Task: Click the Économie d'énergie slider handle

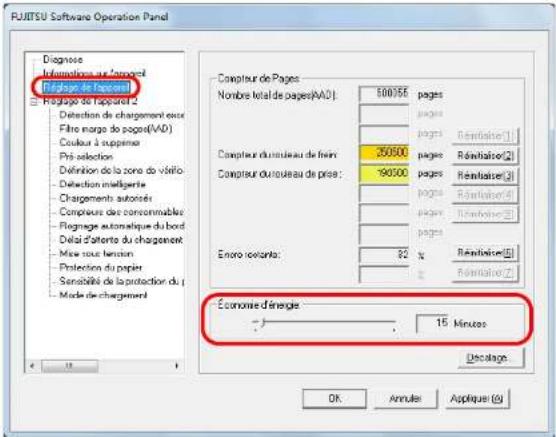Action: point(263,322)
